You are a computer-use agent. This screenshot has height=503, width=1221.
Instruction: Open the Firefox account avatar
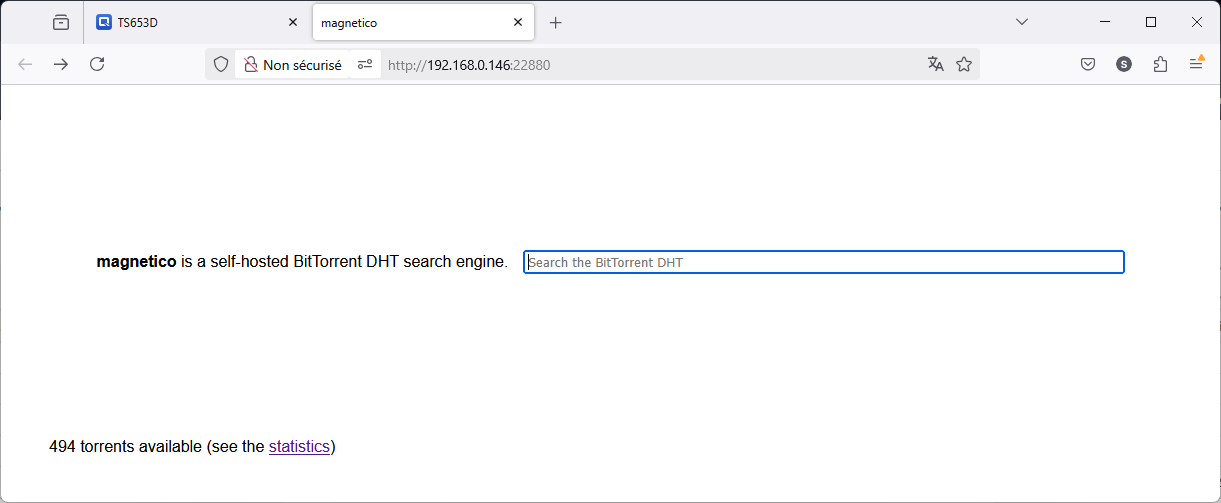(x=1124, y=64)
